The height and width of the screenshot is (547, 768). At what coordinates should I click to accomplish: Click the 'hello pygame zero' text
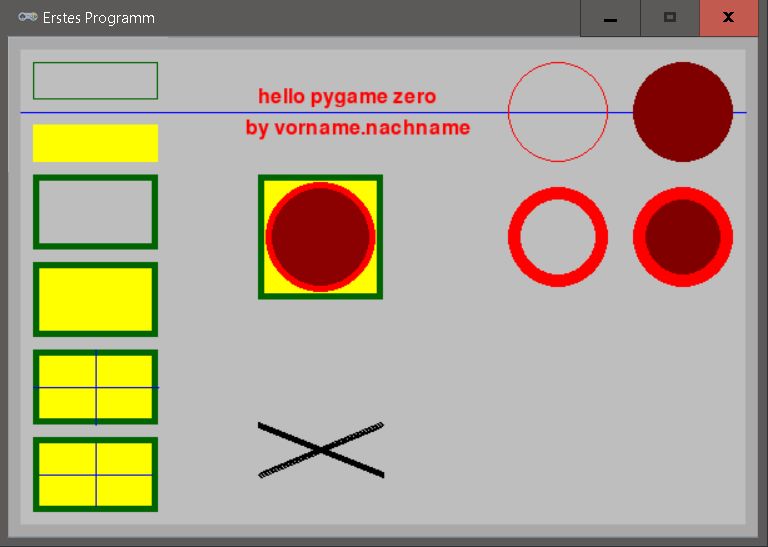point(347,96)
